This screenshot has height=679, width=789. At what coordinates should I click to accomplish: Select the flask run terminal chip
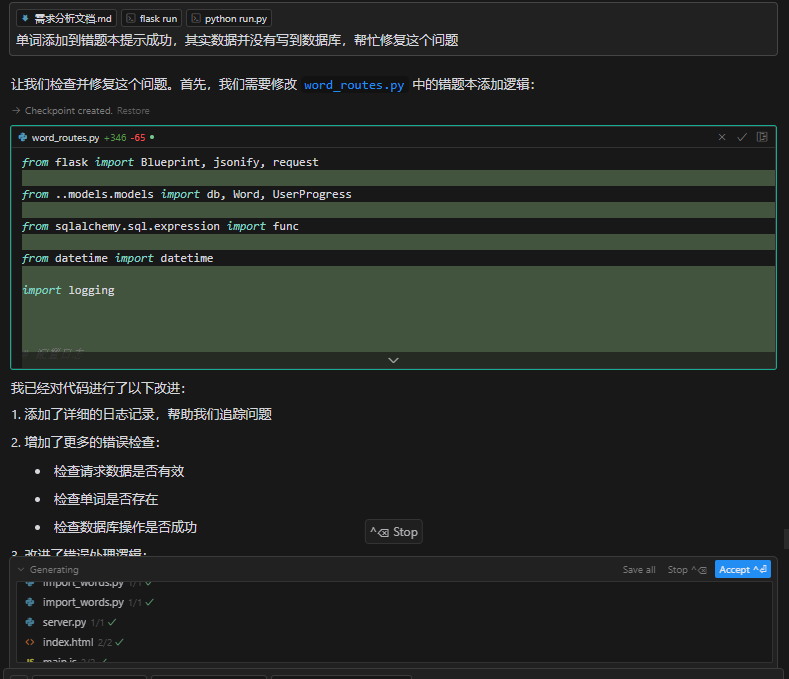[x=151, y=19]
